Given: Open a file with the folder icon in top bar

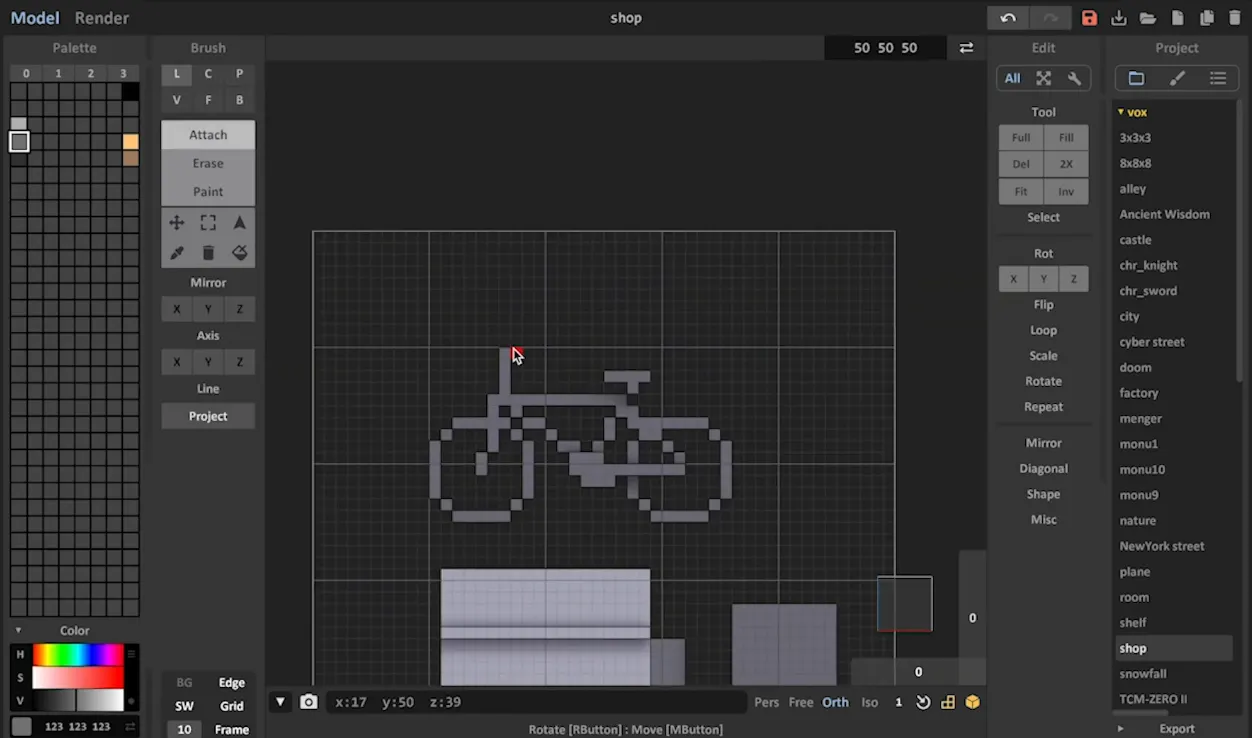Looking at the screenshot, I should [1148, 18].
